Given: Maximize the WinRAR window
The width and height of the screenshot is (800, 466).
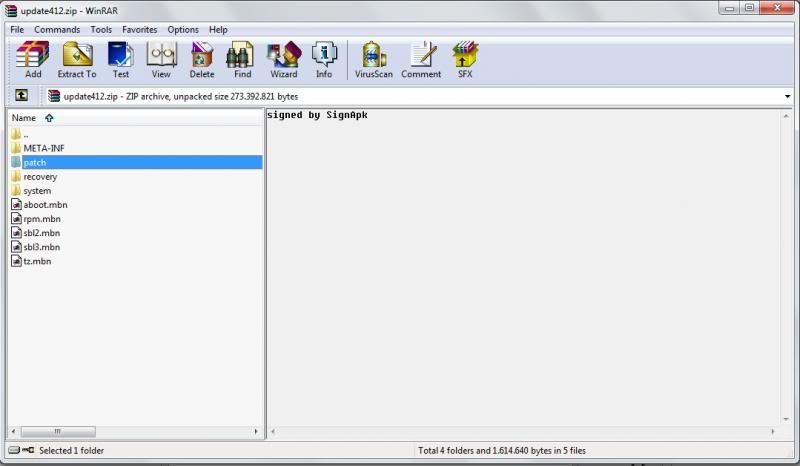Looking at the screenshot, I should [x=749, y=8].
